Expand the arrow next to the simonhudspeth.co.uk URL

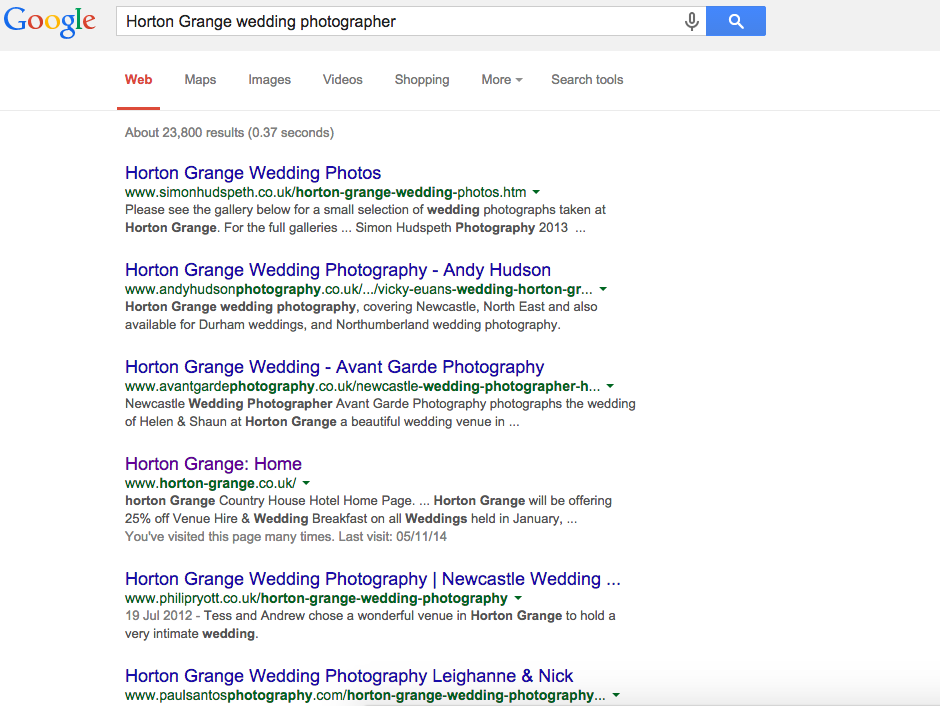tap(536, 192)
